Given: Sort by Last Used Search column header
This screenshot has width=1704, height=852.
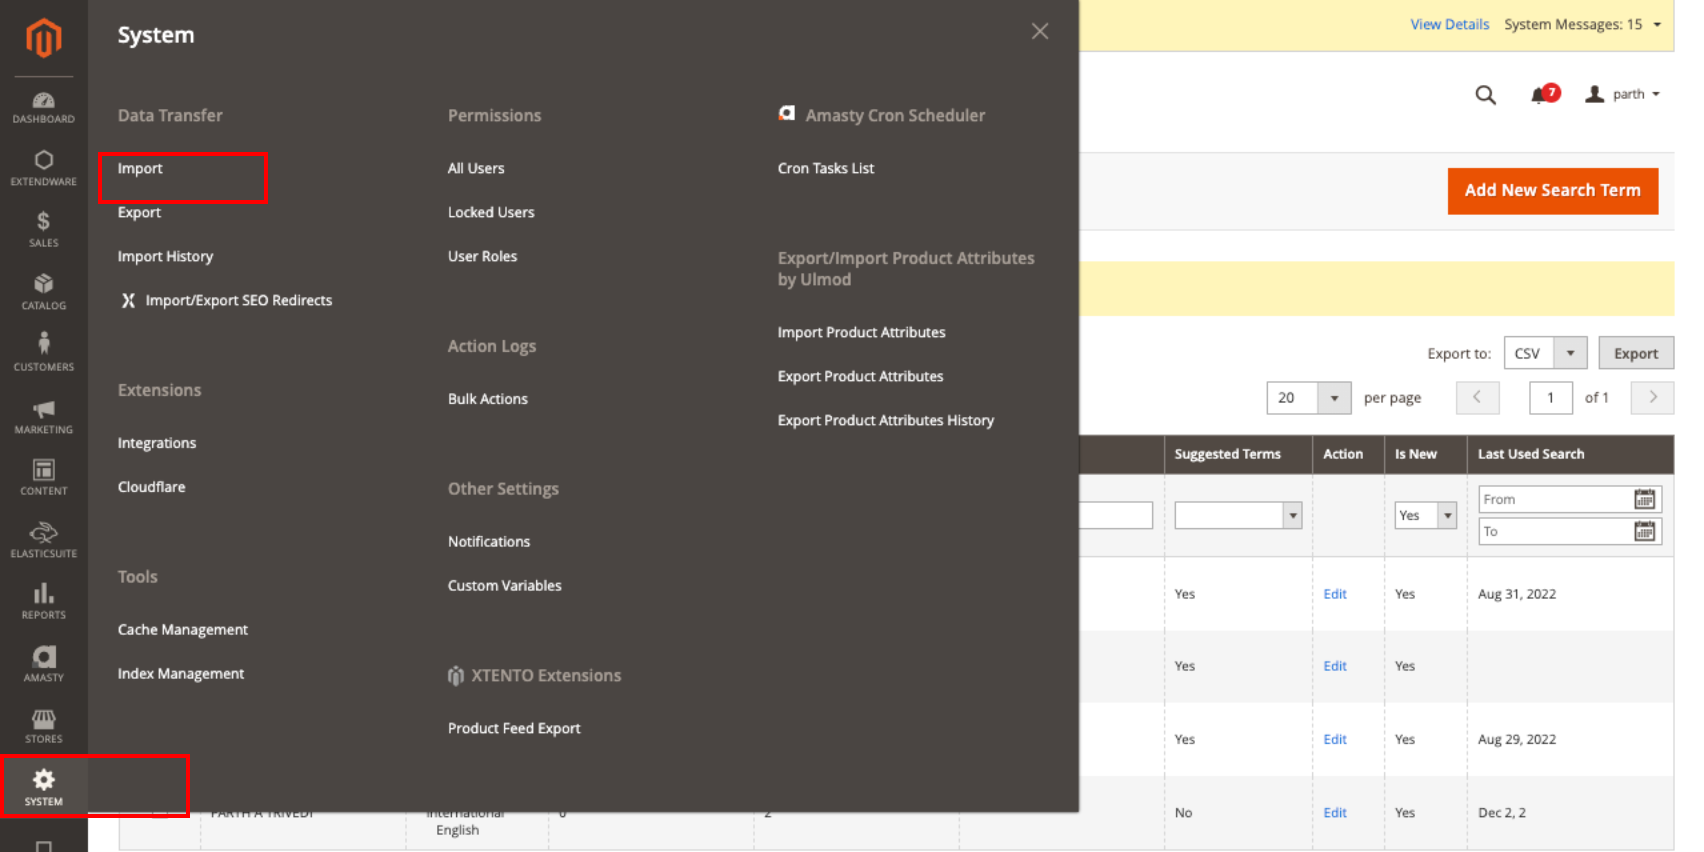Looking at the screenshot, I should (x=1570, y=454).
